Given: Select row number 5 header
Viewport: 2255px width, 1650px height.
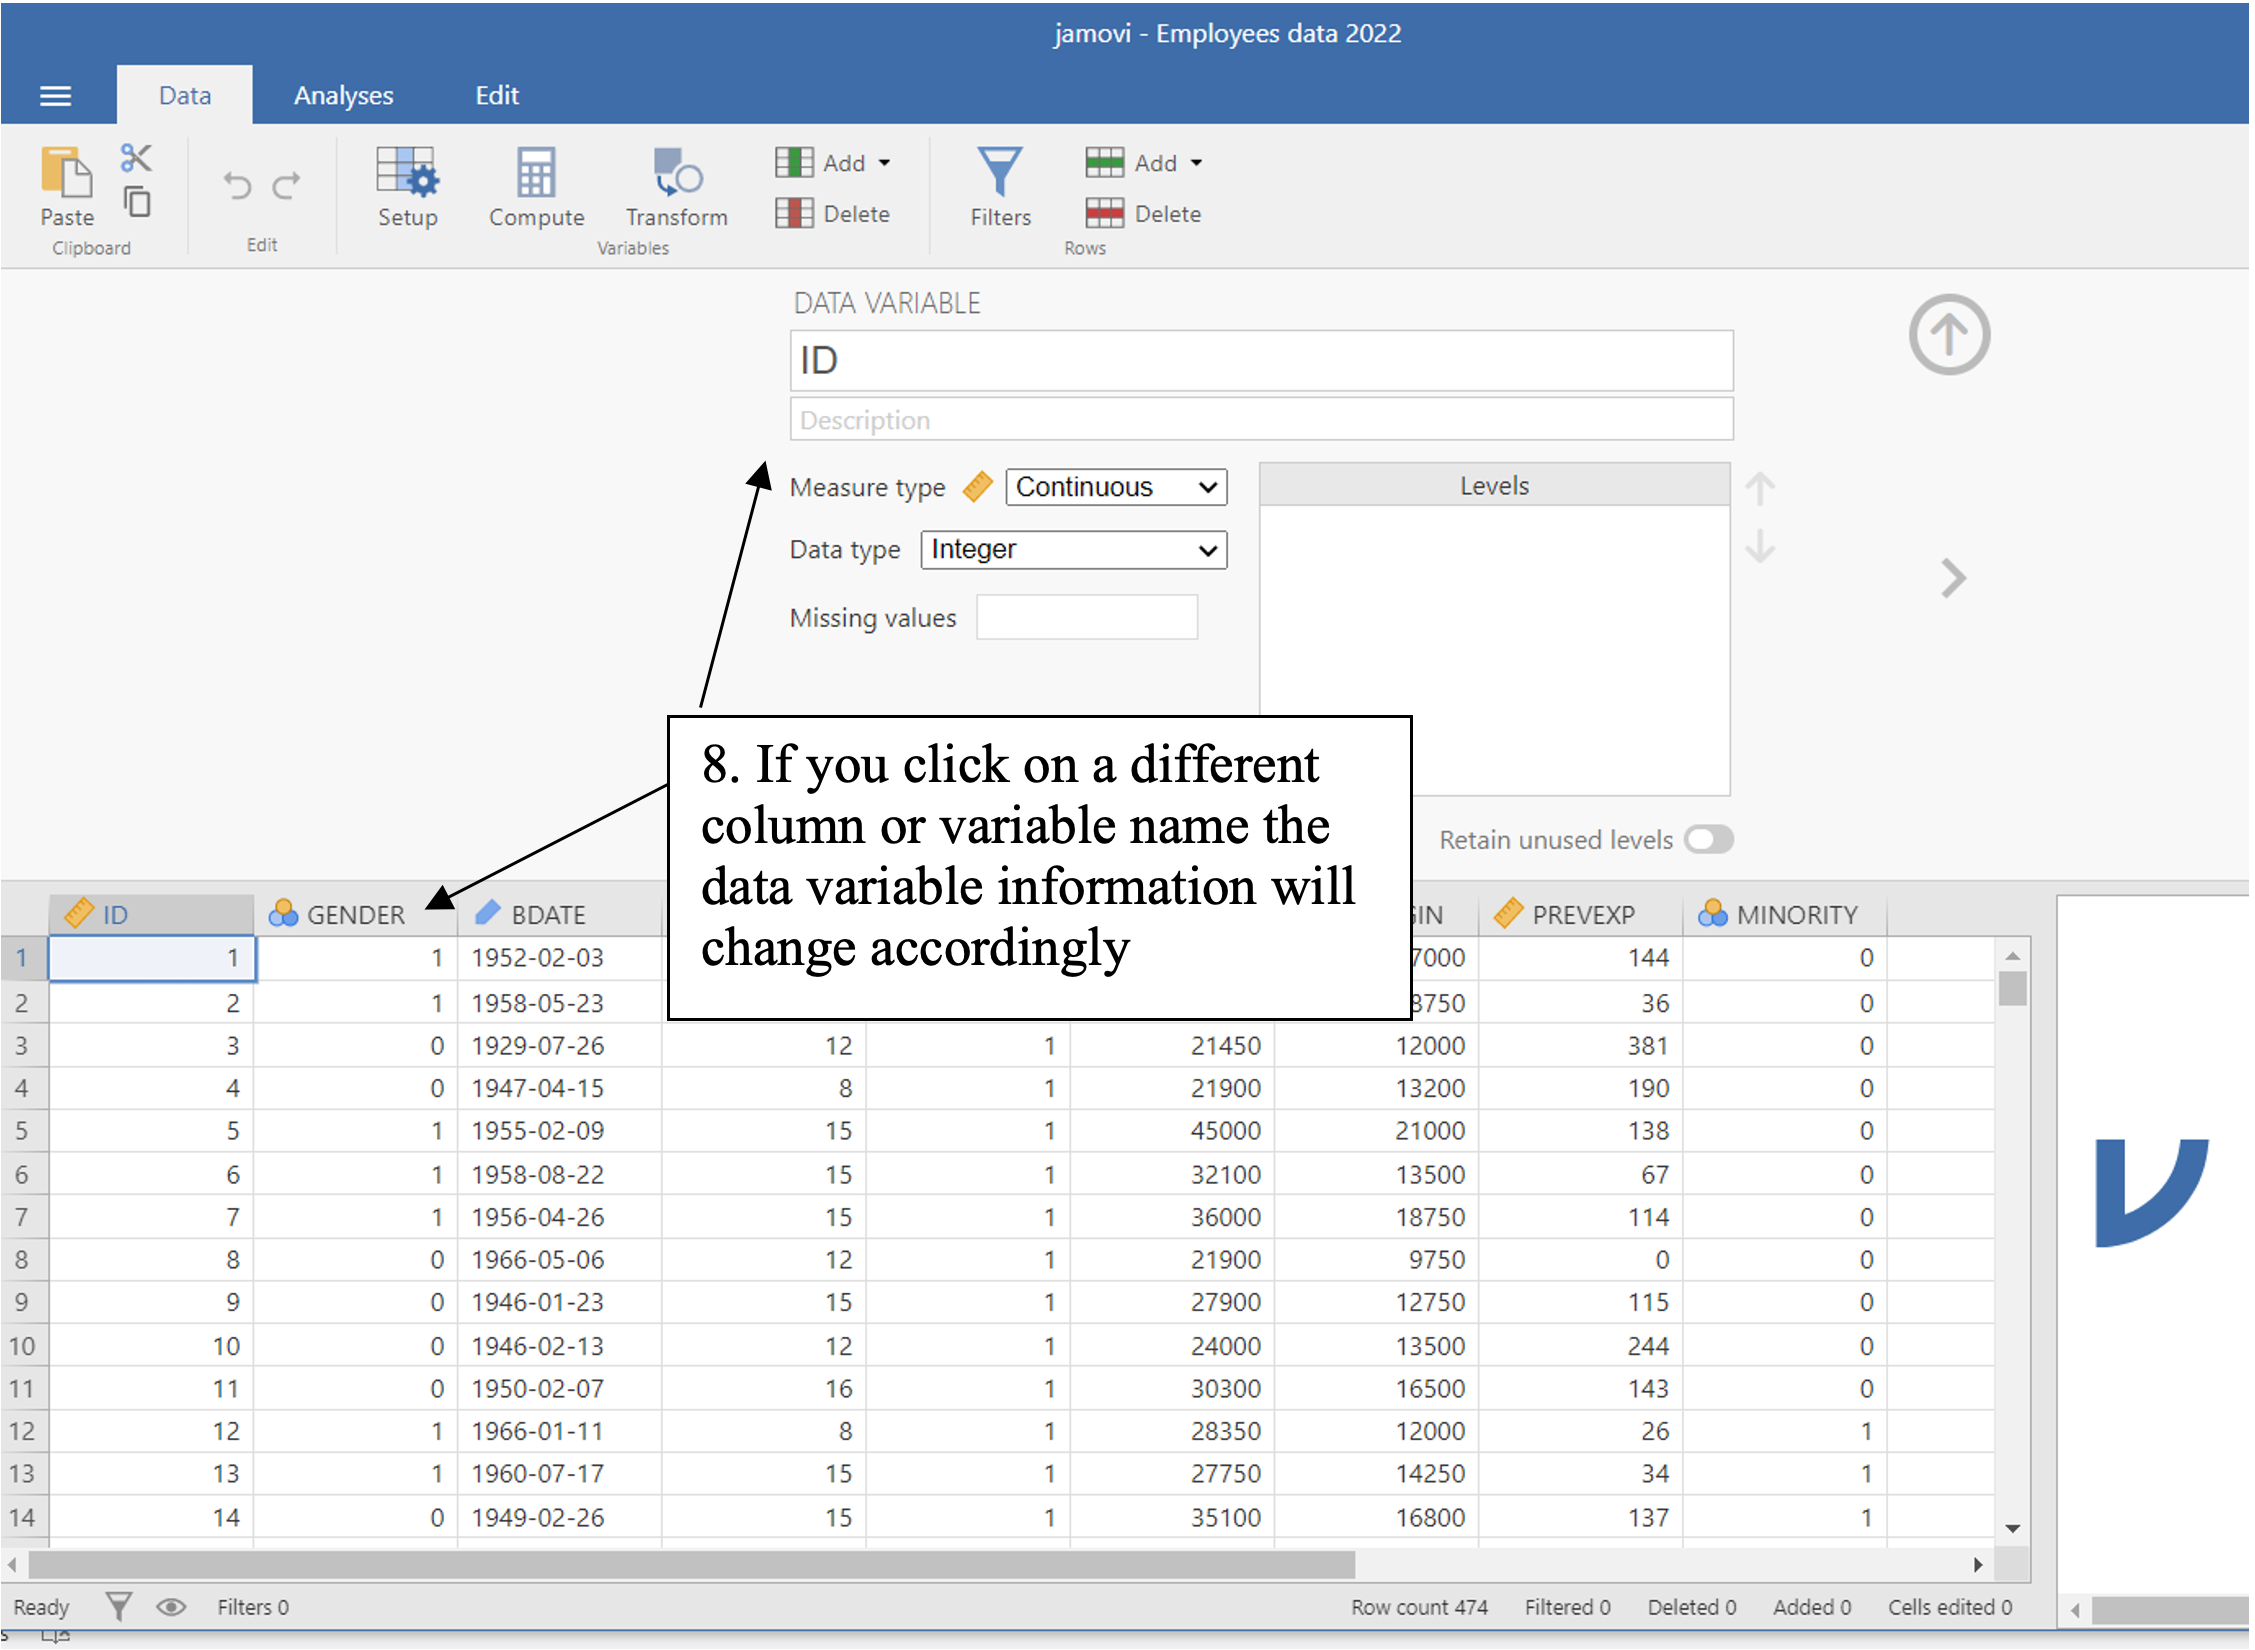Looking at the screenshot, I should (x=23, y=1130).
